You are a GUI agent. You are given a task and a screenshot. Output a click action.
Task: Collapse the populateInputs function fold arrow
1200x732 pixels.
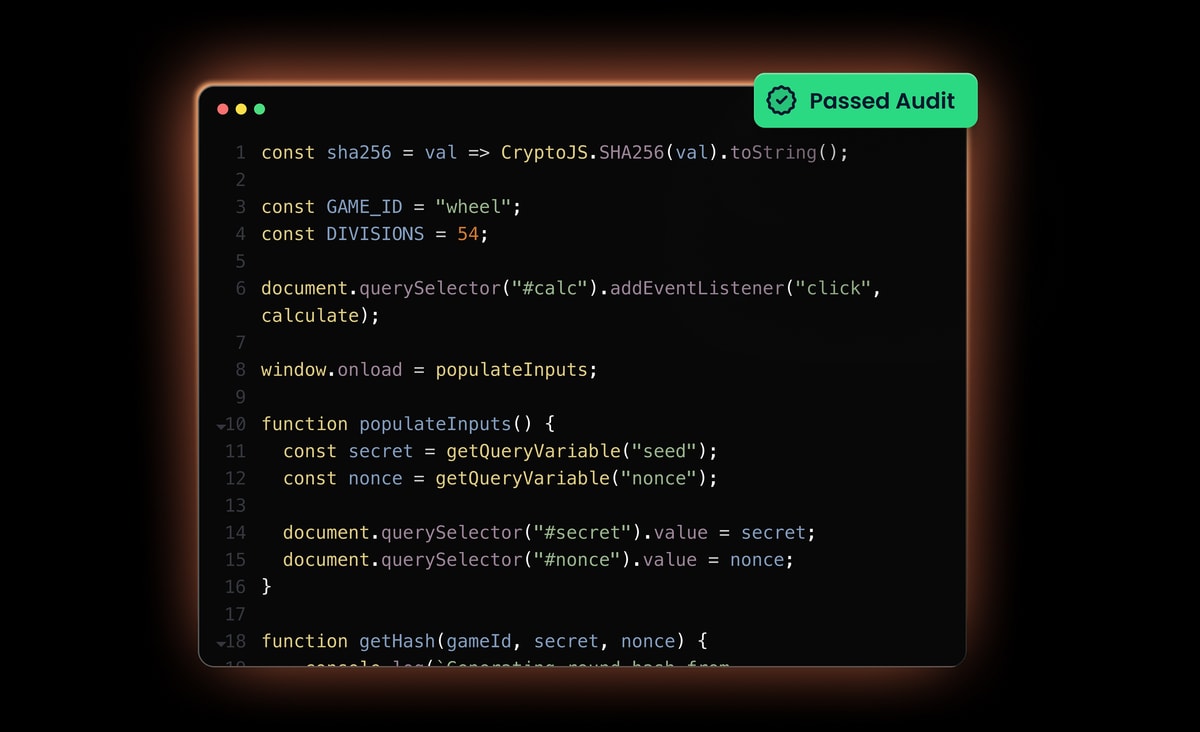point(221,426)
